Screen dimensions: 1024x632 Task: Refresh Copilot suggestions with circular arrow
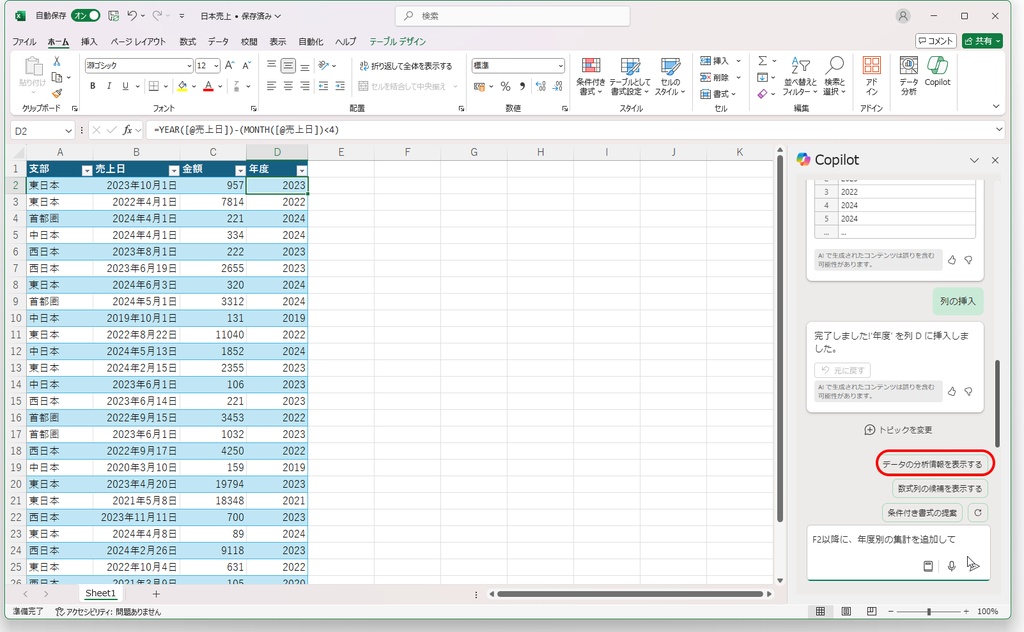pyautogui.click(x=978, y=513)
